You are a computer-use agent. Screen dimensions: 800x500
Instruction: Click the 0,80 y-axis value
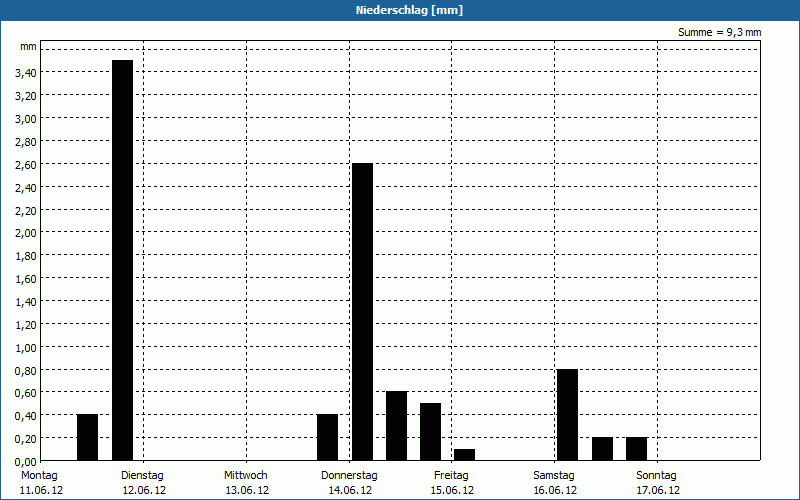pos(26,371)
